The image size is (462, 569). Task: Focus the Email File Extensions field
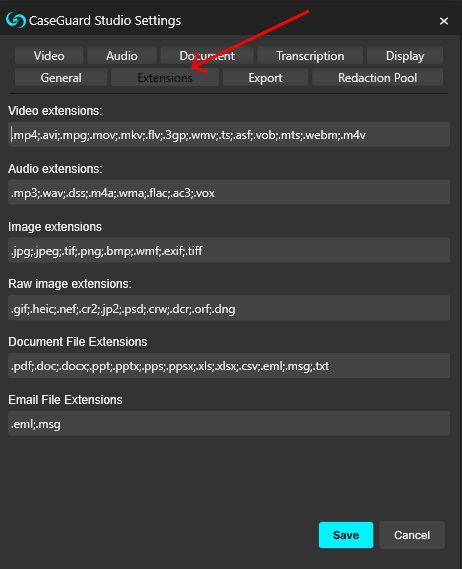(x=229, y=423)
